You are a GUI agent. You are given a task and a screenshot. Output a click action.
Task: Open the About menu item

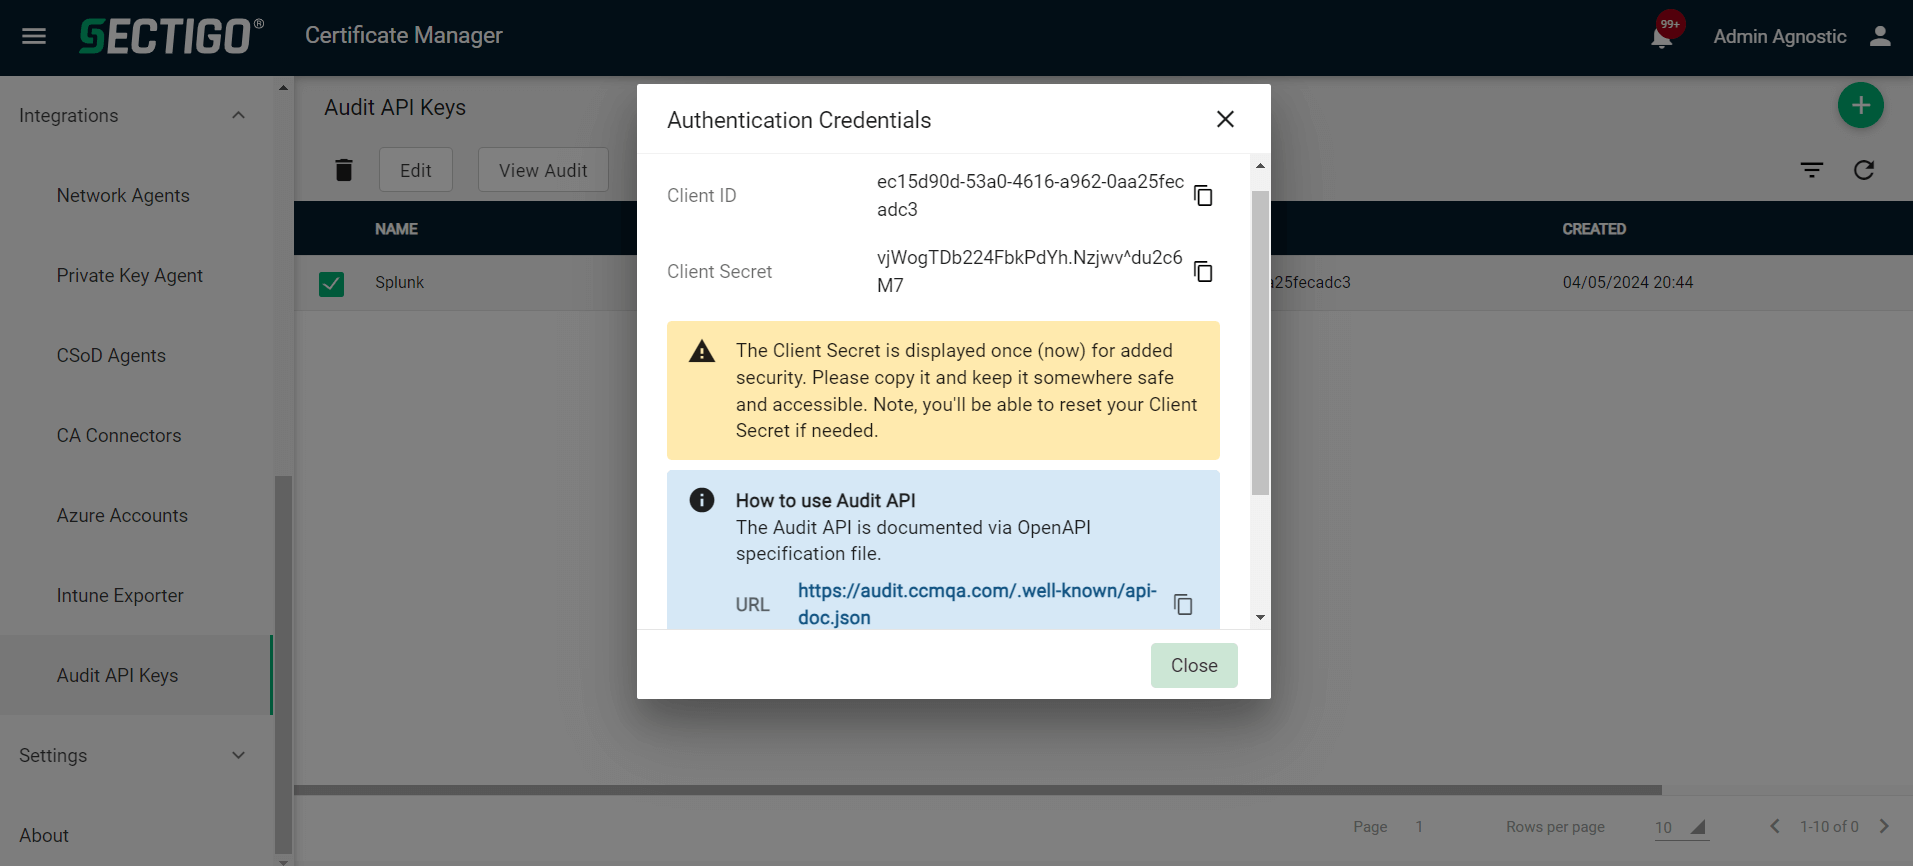(44, 835)
